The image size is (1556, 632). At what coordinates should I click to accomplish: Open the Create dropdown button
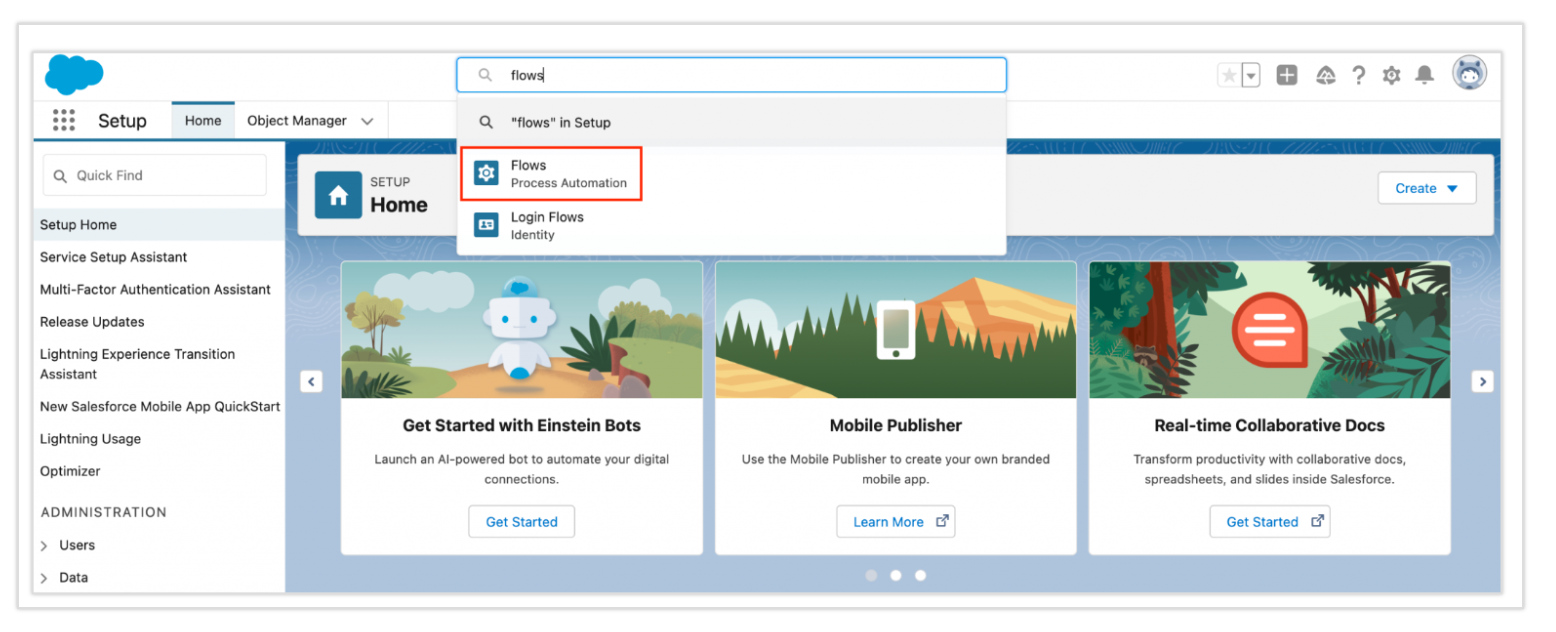(1427, 188)
